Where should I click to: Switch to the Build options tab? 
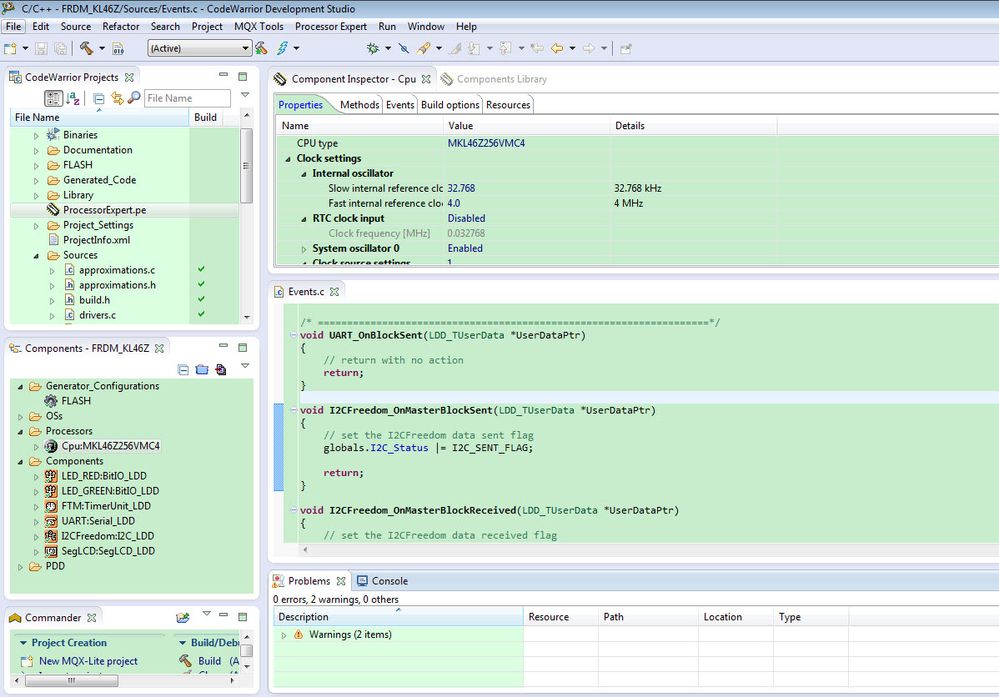450,104
